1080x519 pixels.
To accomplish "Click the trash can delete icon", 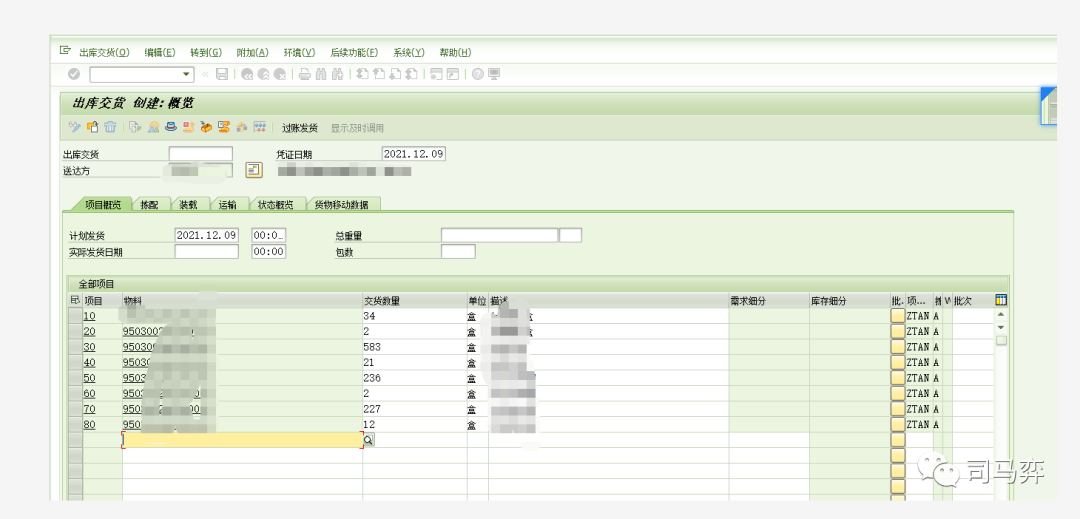I will pos(110,127).
